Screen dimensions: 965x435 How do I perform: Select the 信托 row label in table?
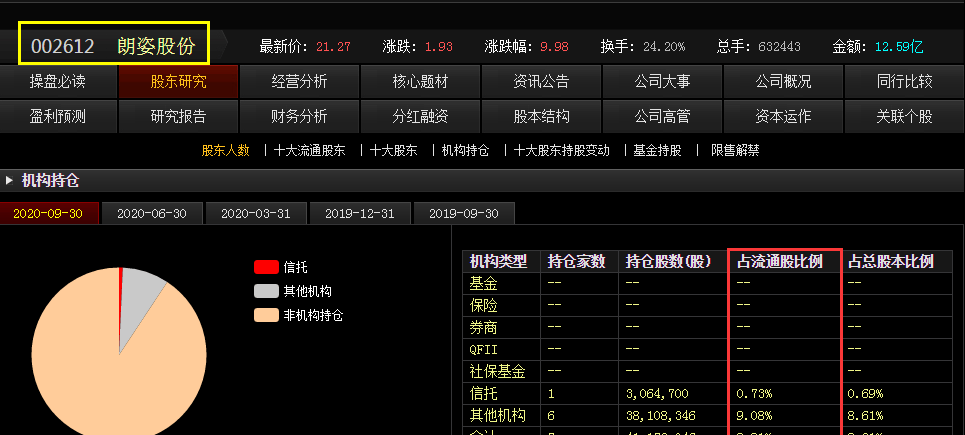[x=483, y=394]
